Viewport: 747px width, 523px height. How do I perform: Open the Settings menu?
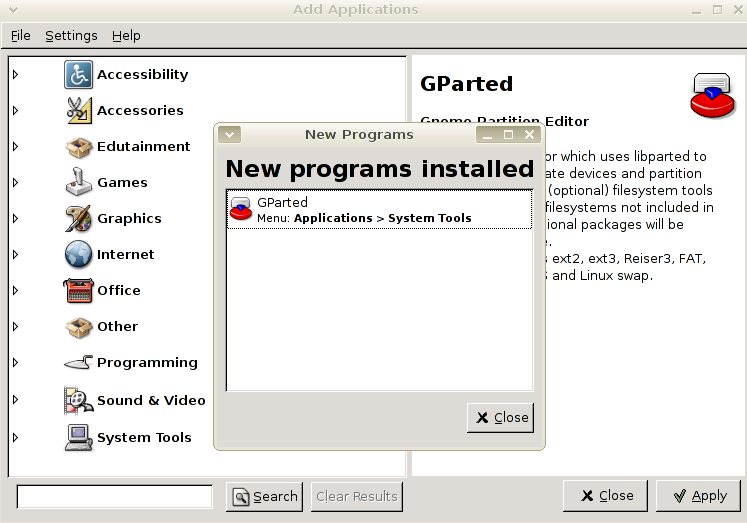[x=71, y=36]
